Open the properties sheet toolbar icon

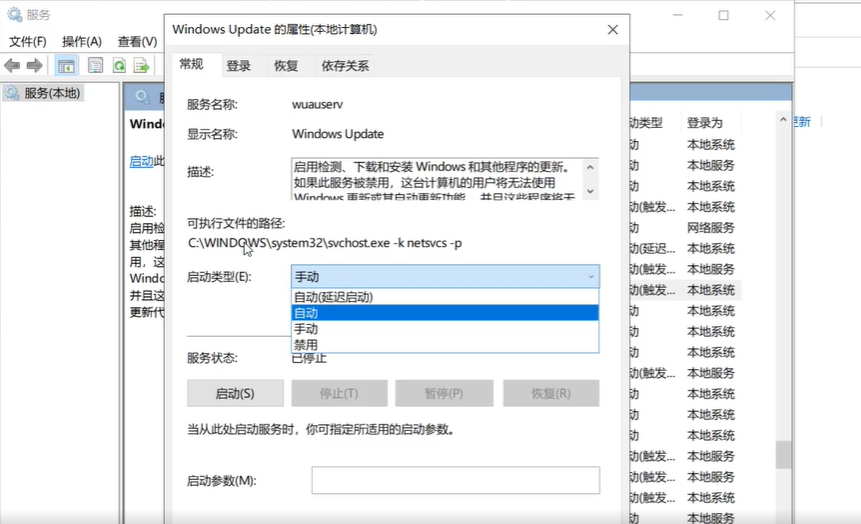(x=95, y=66)
